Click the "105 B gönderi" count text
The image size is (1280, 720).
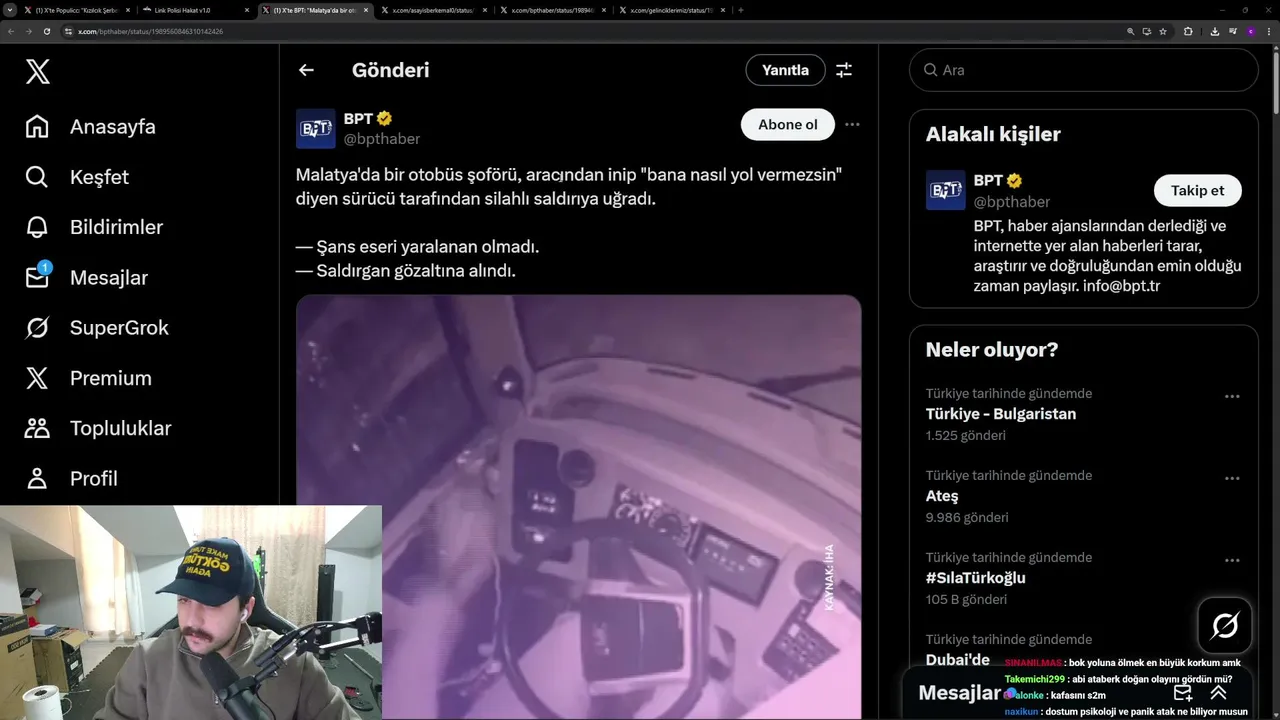[966, 599]
